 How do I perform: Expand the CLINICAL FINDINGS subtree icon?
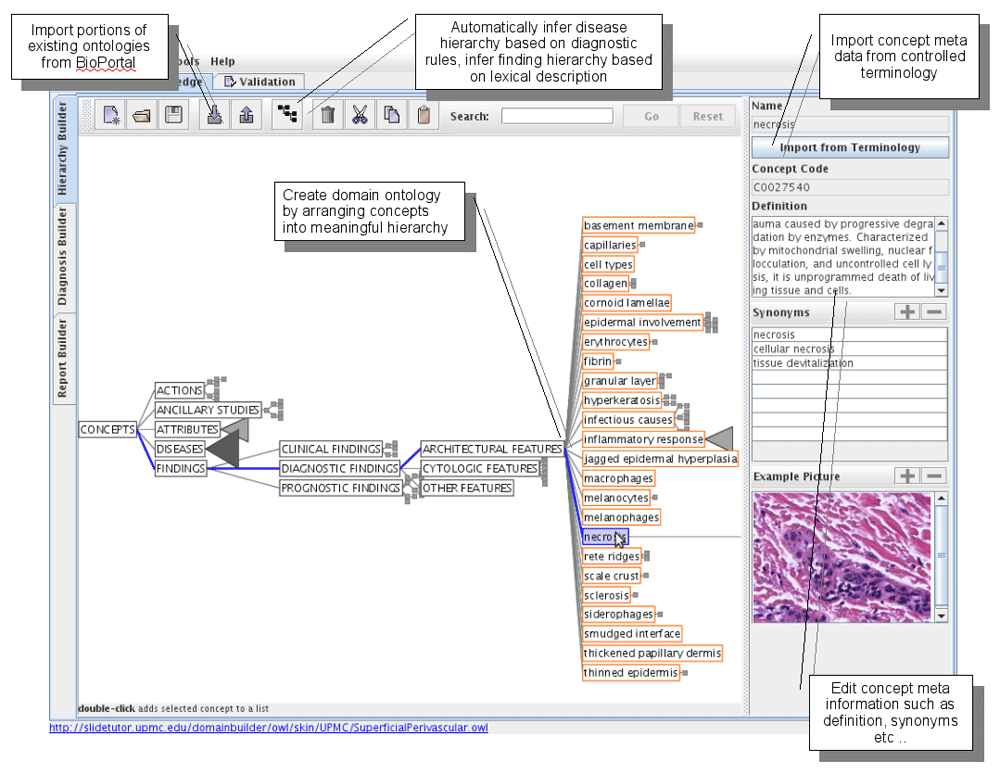pyautogui.click(x=390, y=449)
